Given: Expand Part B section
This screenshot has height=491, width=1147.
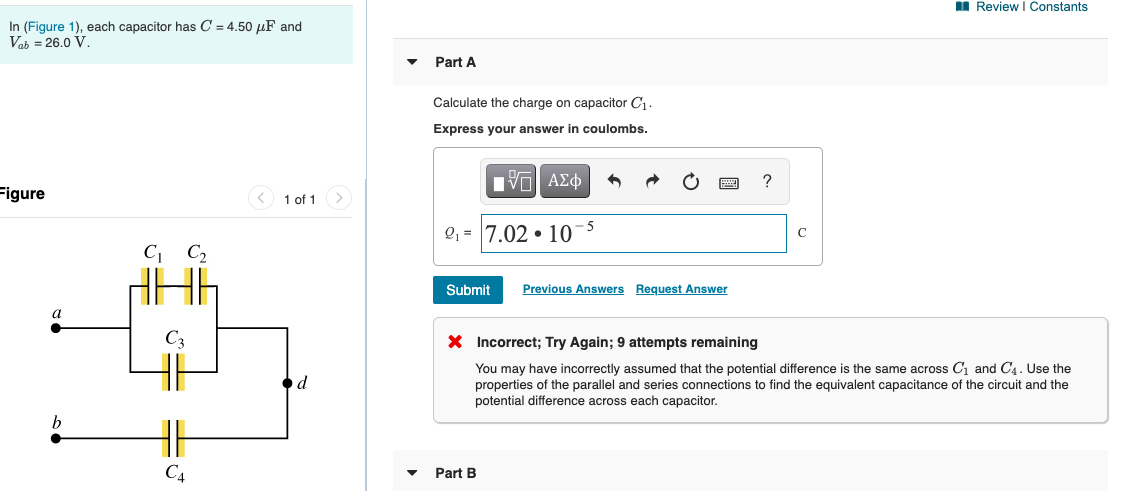Looking at the screenshot, I should tap(412, 473).
